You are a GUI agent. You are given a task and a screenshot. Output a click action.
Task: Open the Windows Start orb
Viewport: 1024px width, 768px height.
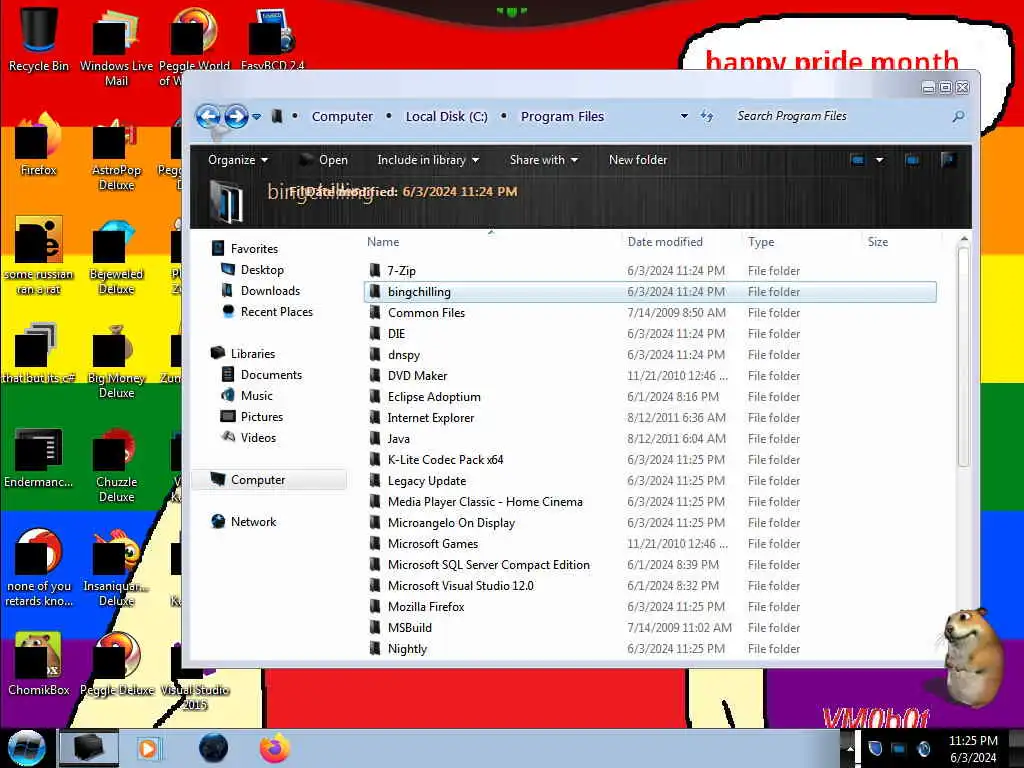(26, 748)
